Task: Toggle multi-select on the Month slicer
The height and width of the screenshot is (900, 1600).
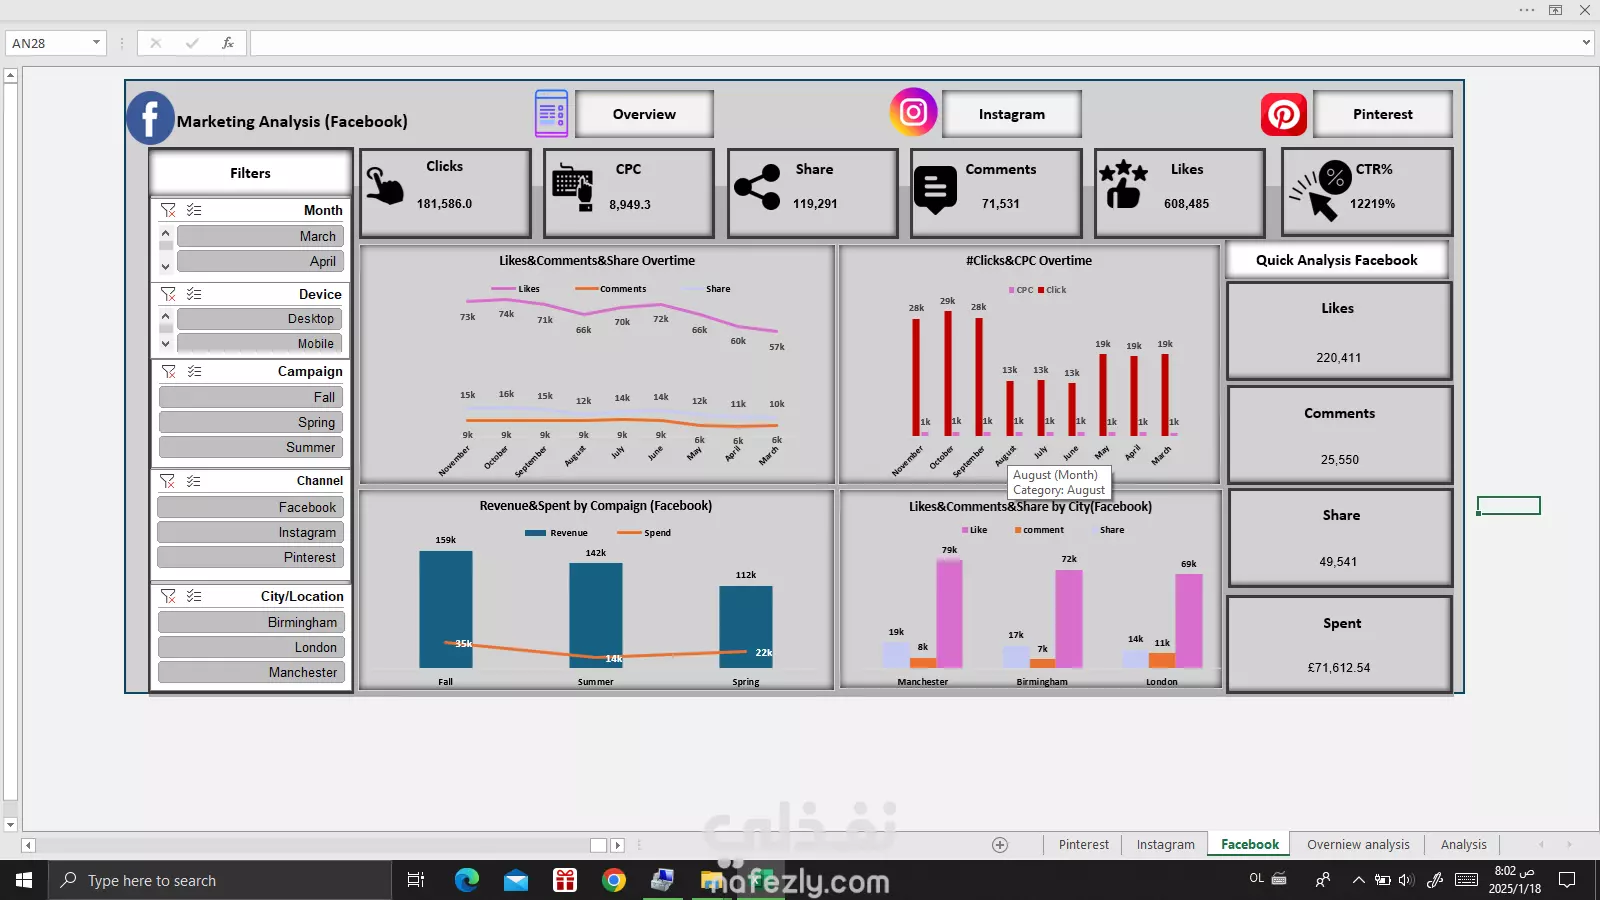Action: [194, 210]
